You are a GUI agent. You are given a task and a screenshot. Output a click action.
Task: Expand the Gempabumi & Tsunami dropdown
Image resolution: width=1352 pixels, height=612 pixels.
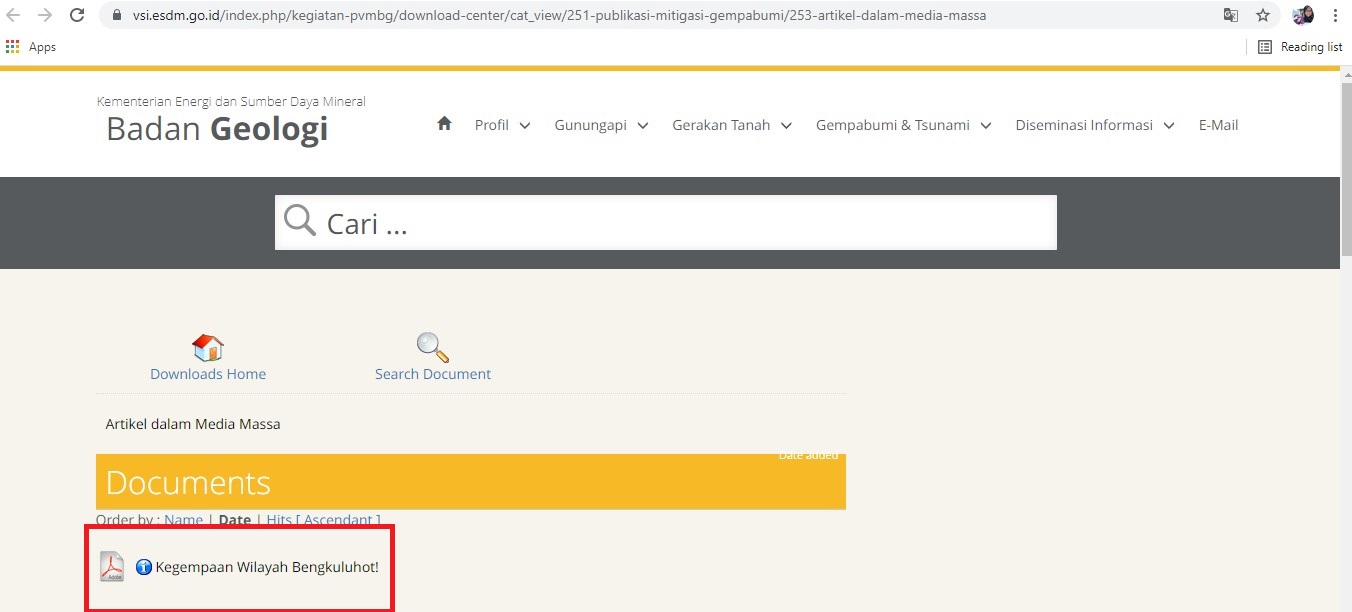903,125
